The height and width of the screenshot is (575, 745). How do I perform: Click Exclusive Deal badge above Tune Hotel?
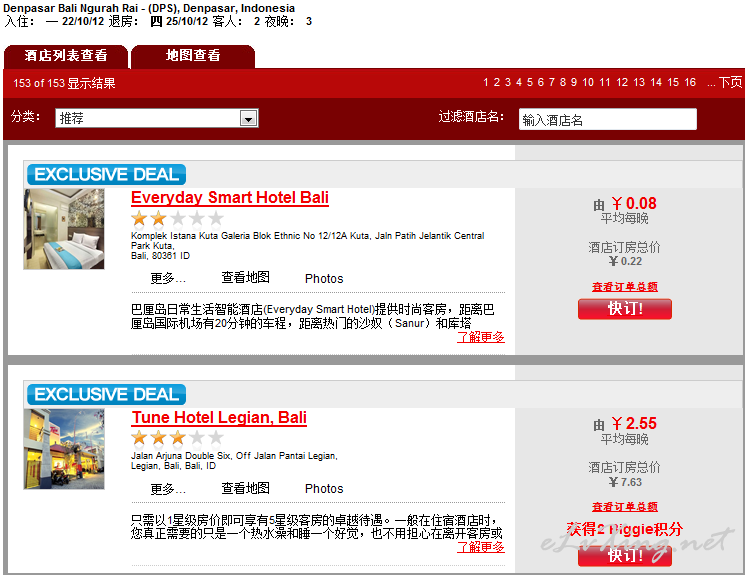[x=106, y=394]
